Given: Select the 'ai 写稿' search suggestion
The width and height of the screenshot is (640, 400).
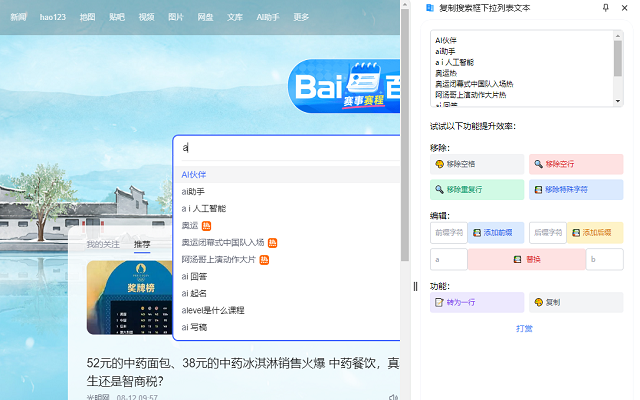Looking at the screenshot, I should coord(287,327).
